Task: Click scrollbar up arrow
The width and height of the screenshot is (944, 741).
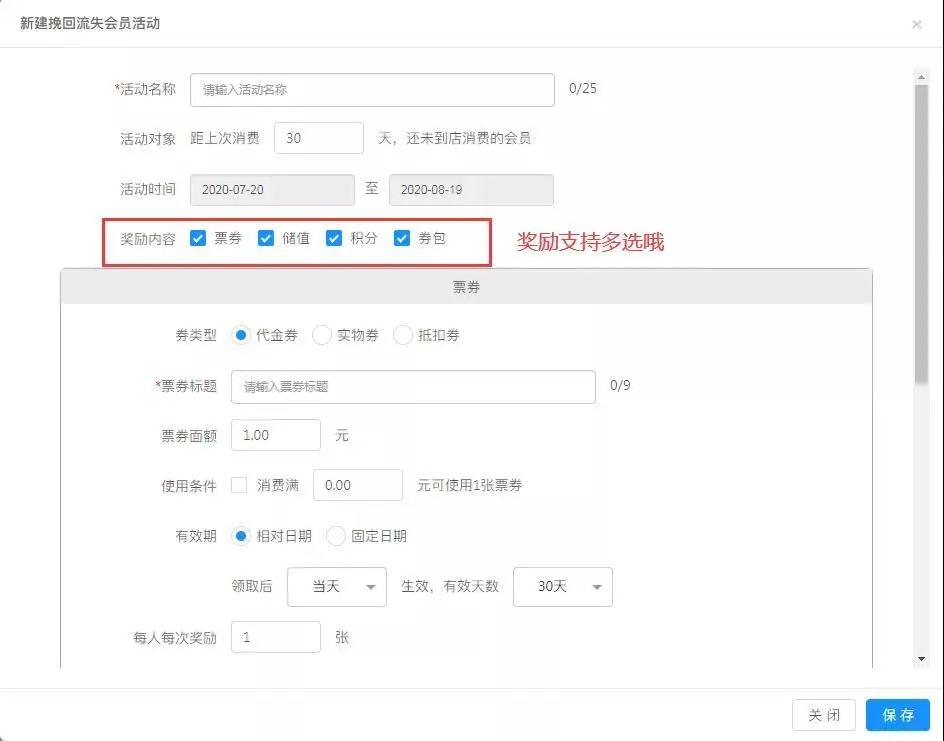Action: coord(921,76)
